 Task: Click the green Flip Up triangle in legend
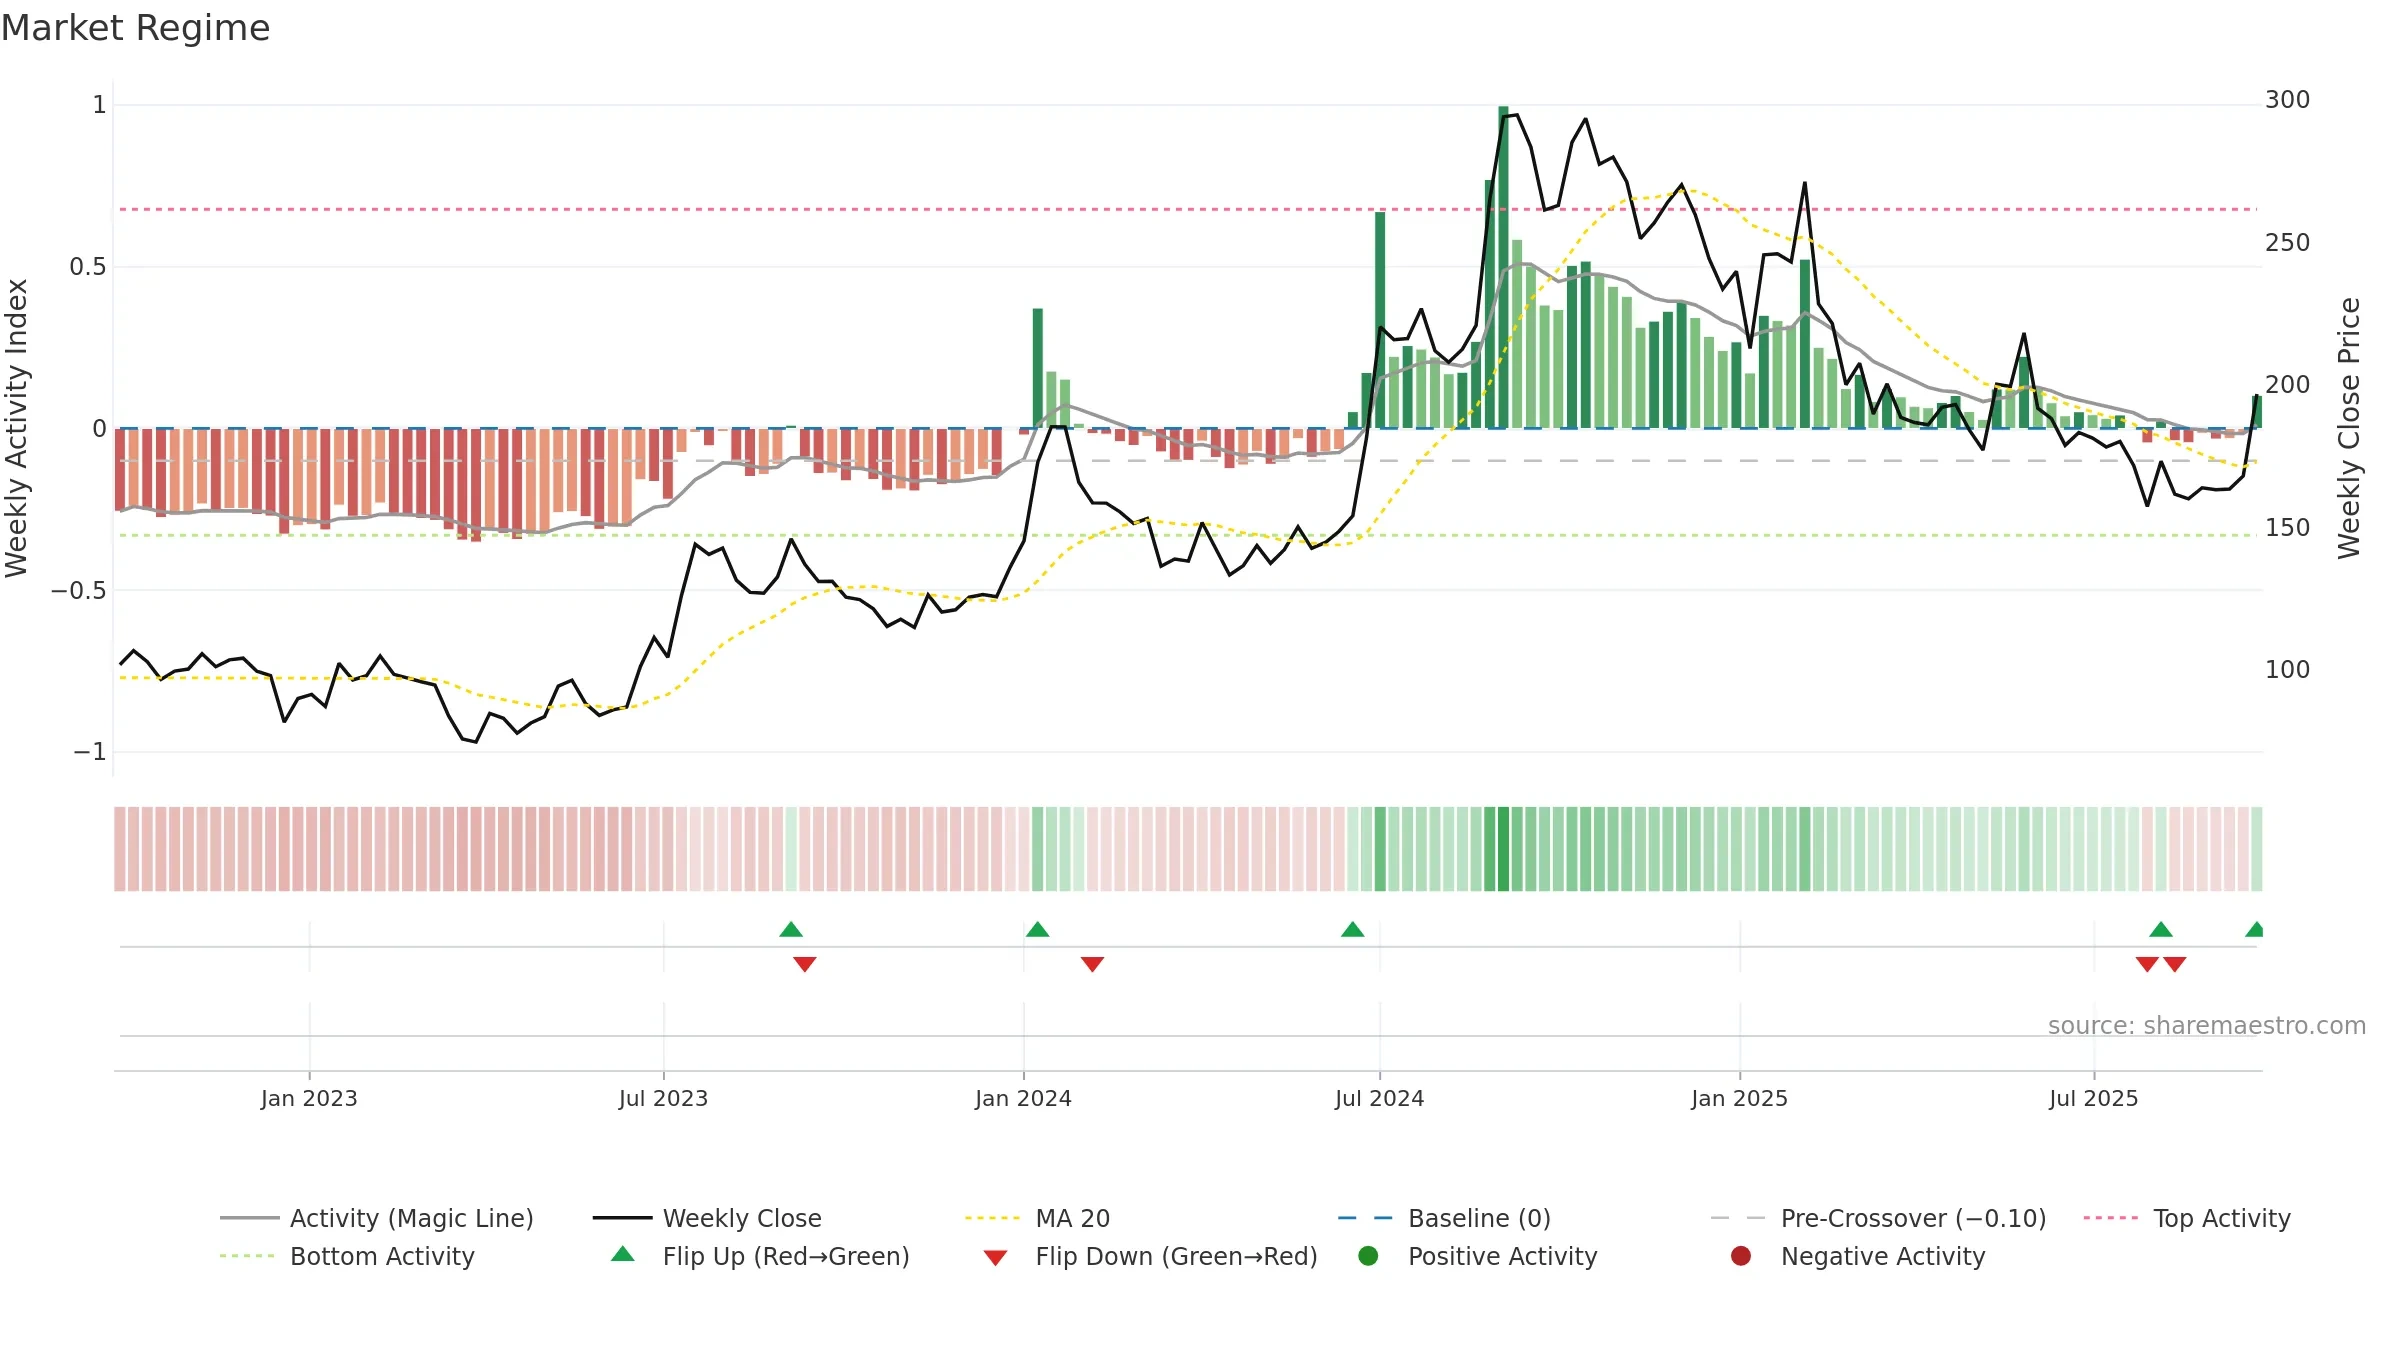click(623, 1254)
